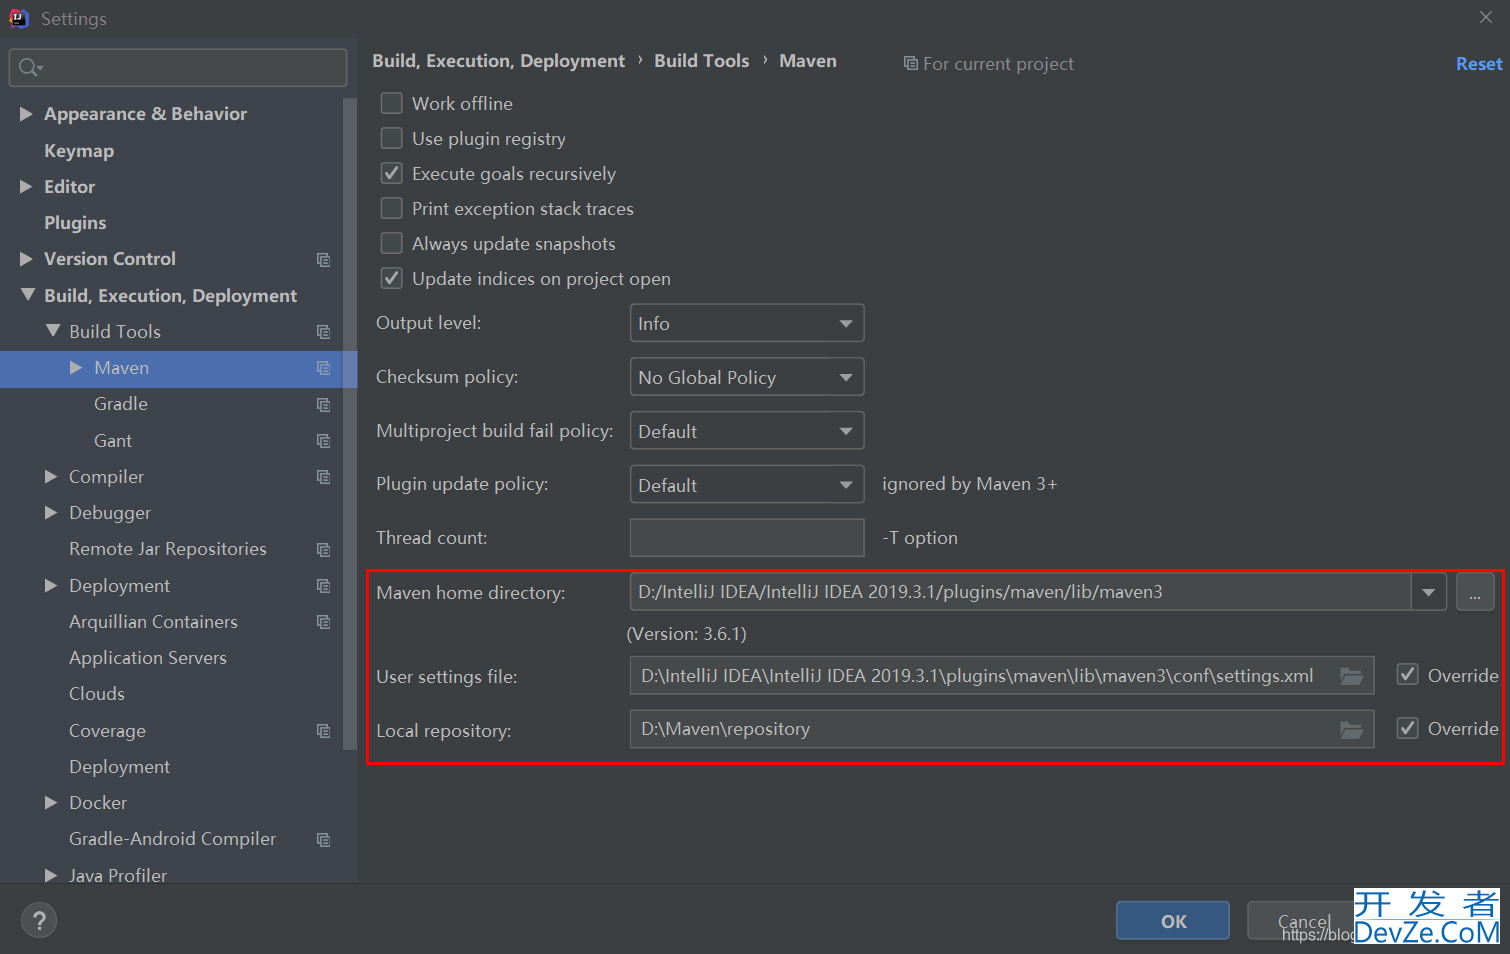The width and height of the screenshot is (1510, 954).
Task: Click project-level icon next to Remote Jar Repositories
Action: [x=323, y=550]
